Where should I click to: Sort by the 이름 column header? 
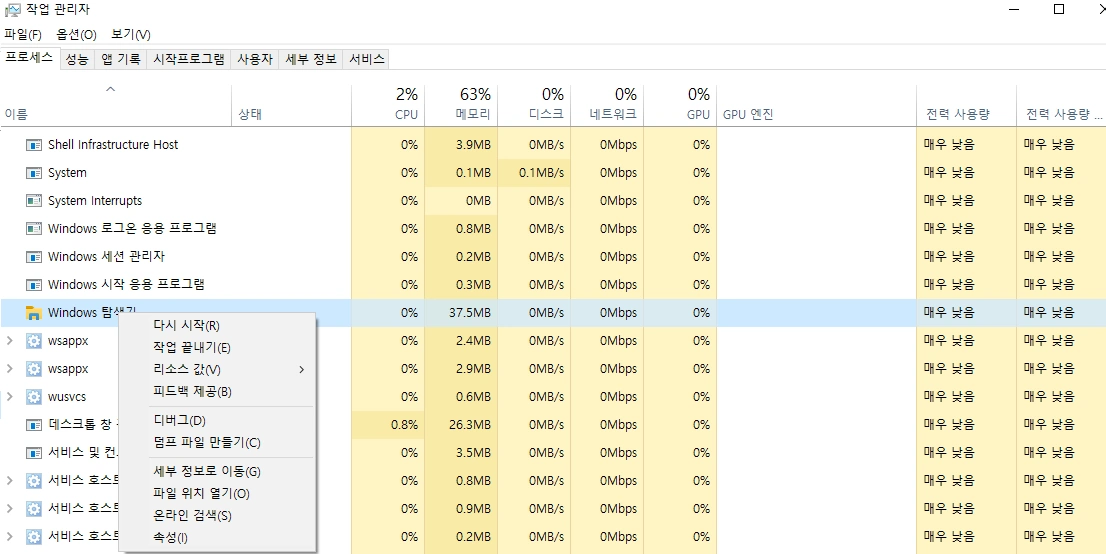click(116, 106)
